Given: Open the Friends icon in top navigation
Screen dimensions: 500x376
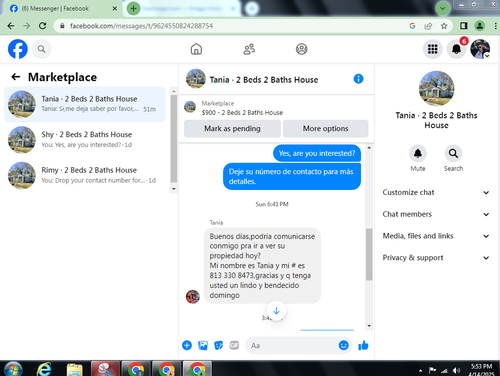Looking at the screenshot, I should coord(249,49).
